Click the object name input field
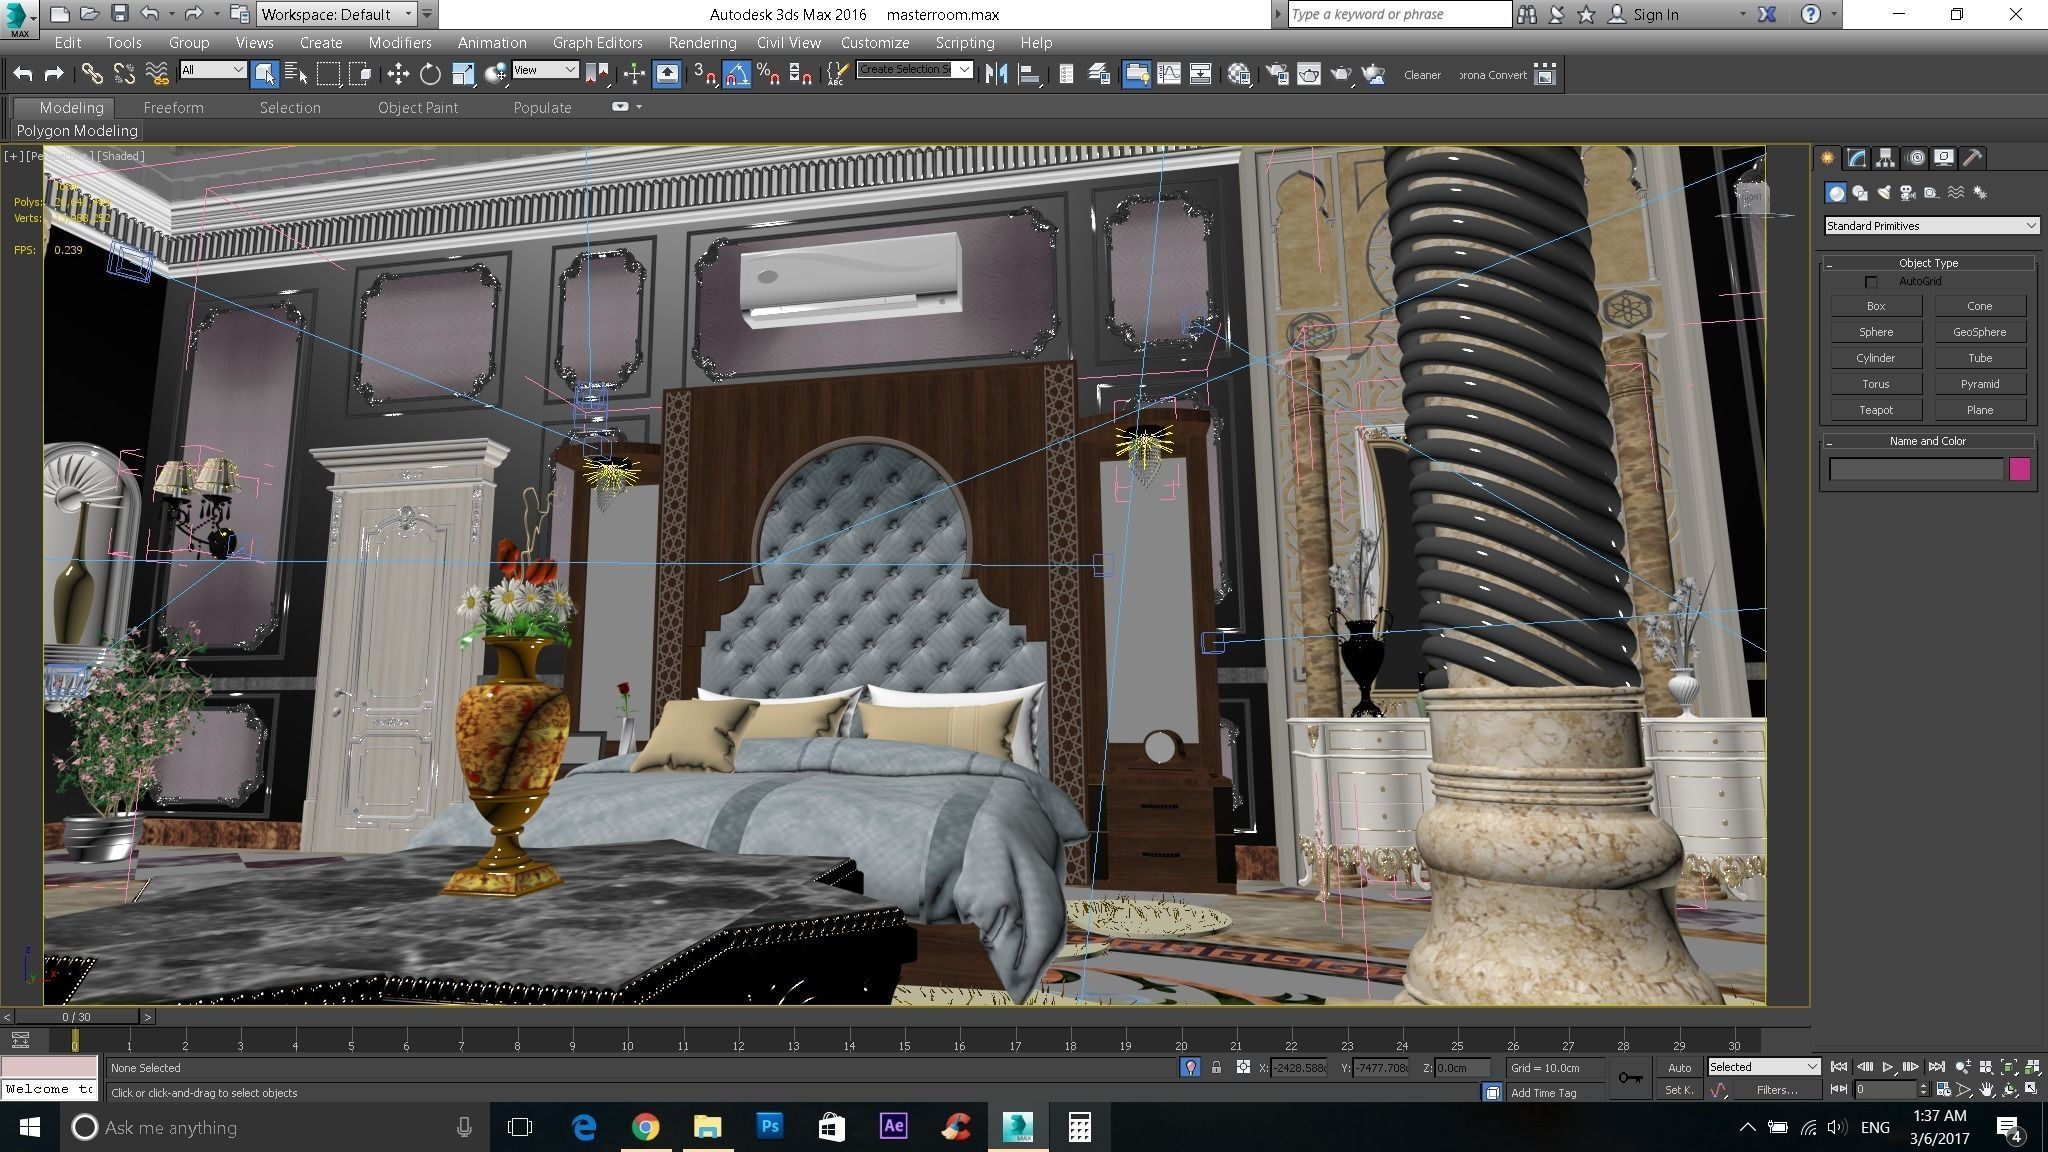The height and width of the screenshot is (1152, 2048). pos(1916,469)
